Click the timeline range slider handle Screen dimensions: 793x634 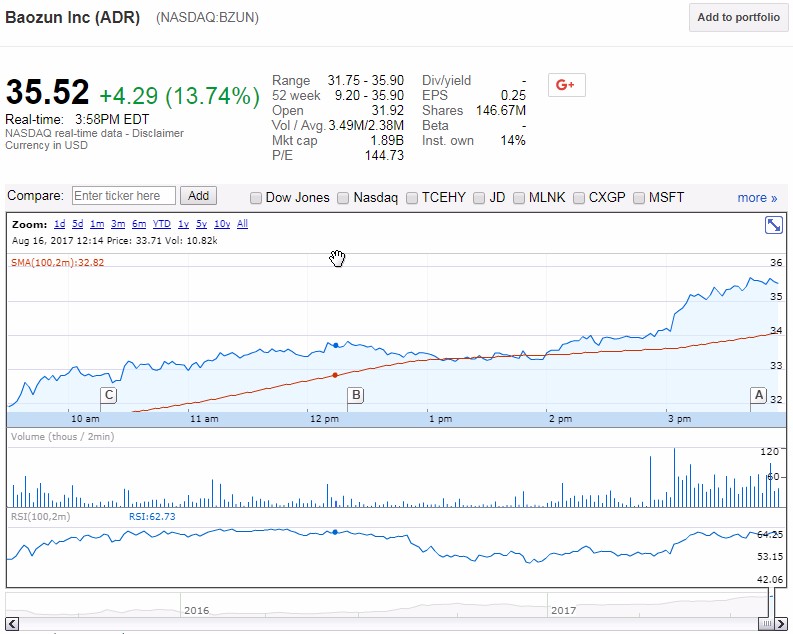[766, 624]
